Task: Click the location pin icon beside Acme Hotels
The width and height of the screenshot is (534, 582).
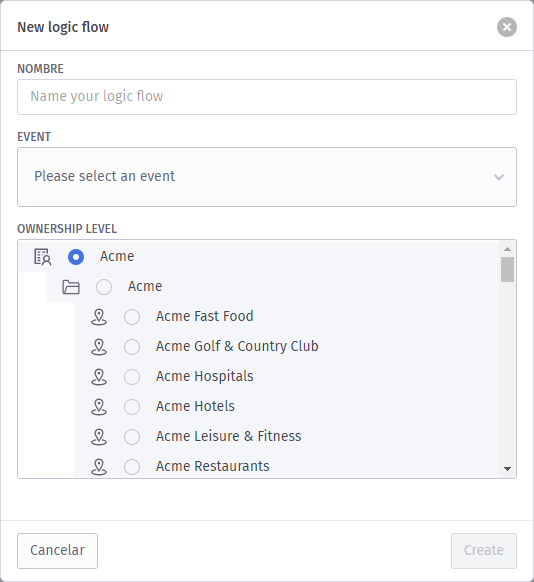Action: tap(99, 407)
